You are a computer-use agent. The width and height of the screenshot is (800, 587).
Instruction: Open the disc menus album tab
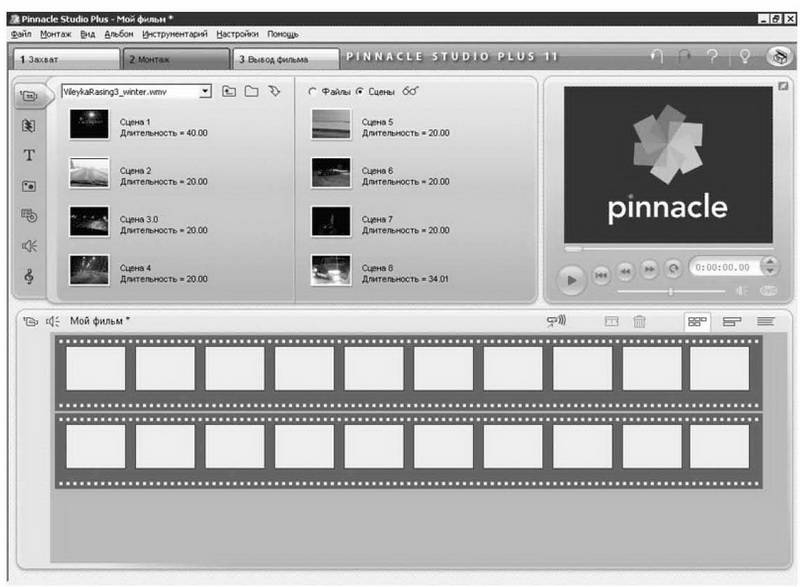(29, 216)
